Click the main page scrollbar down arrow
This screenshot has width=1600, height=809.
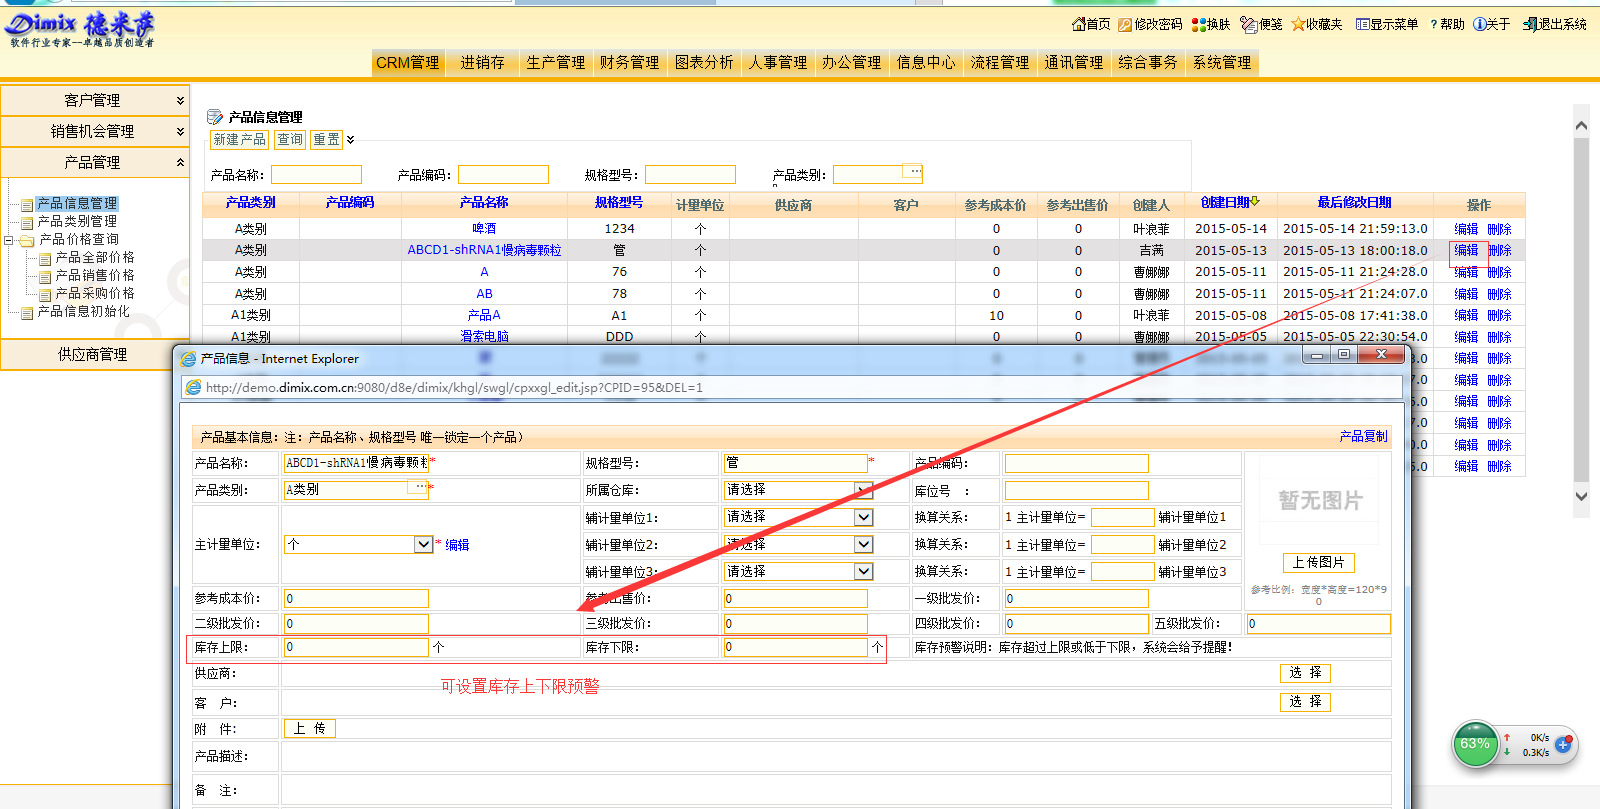(1581, 496)
